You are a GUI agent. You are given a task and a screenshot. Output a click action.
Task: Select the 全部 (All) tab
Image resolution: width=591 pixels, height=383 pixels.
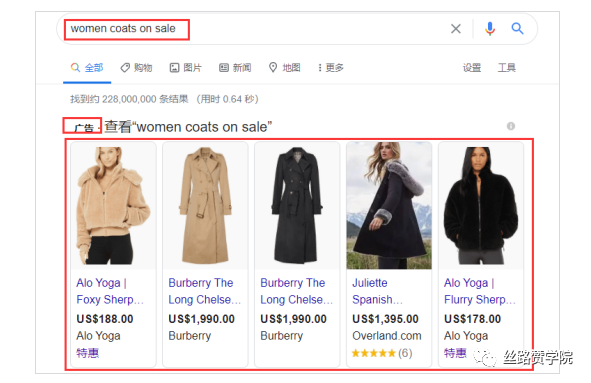click(87, 68)
